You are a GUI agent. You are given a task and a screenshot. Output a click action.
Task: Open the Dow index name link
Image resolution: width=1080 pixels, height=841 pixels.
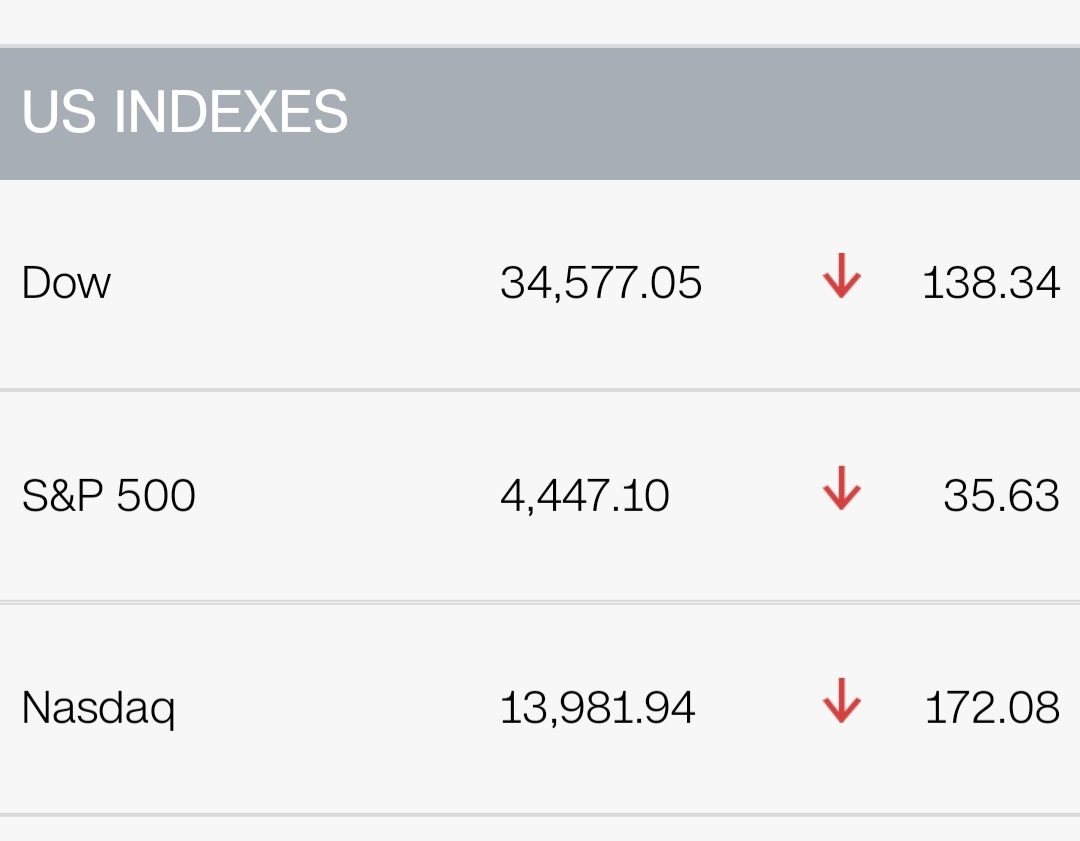pos(66,283)
